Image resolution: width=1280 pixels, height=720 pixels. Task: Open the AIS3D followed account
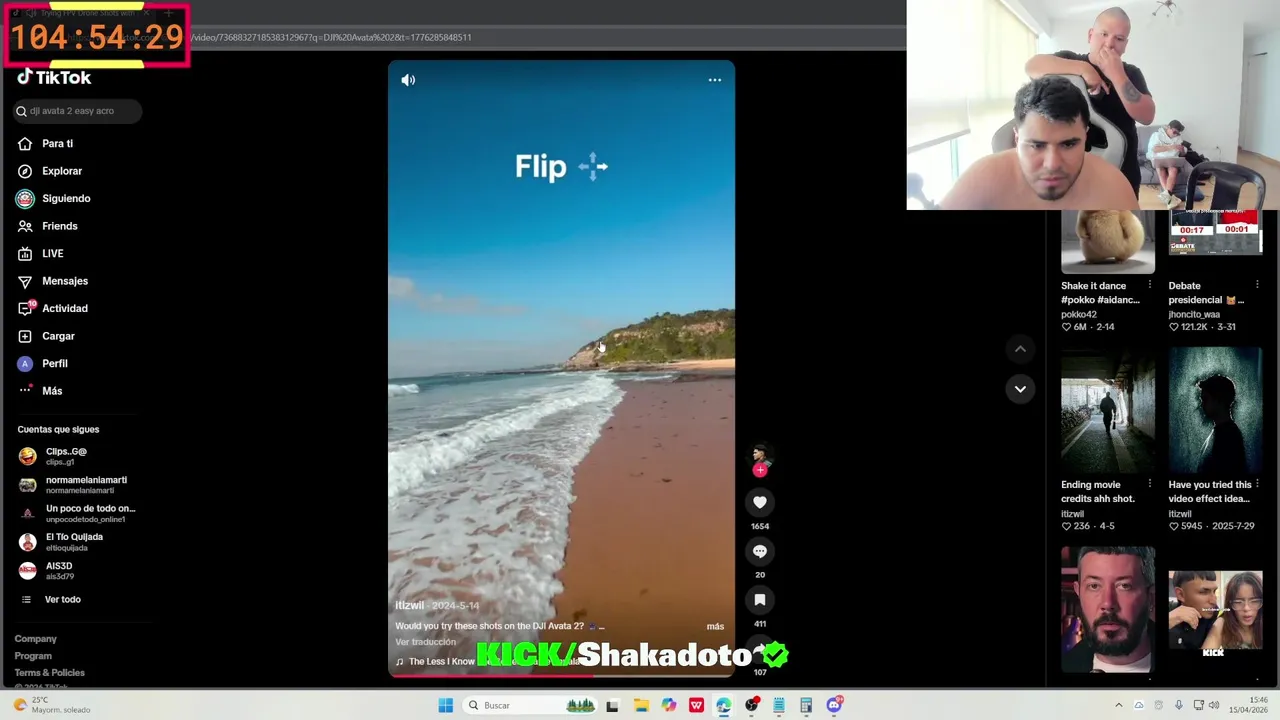pyautogui.click(x=46, y=570)
